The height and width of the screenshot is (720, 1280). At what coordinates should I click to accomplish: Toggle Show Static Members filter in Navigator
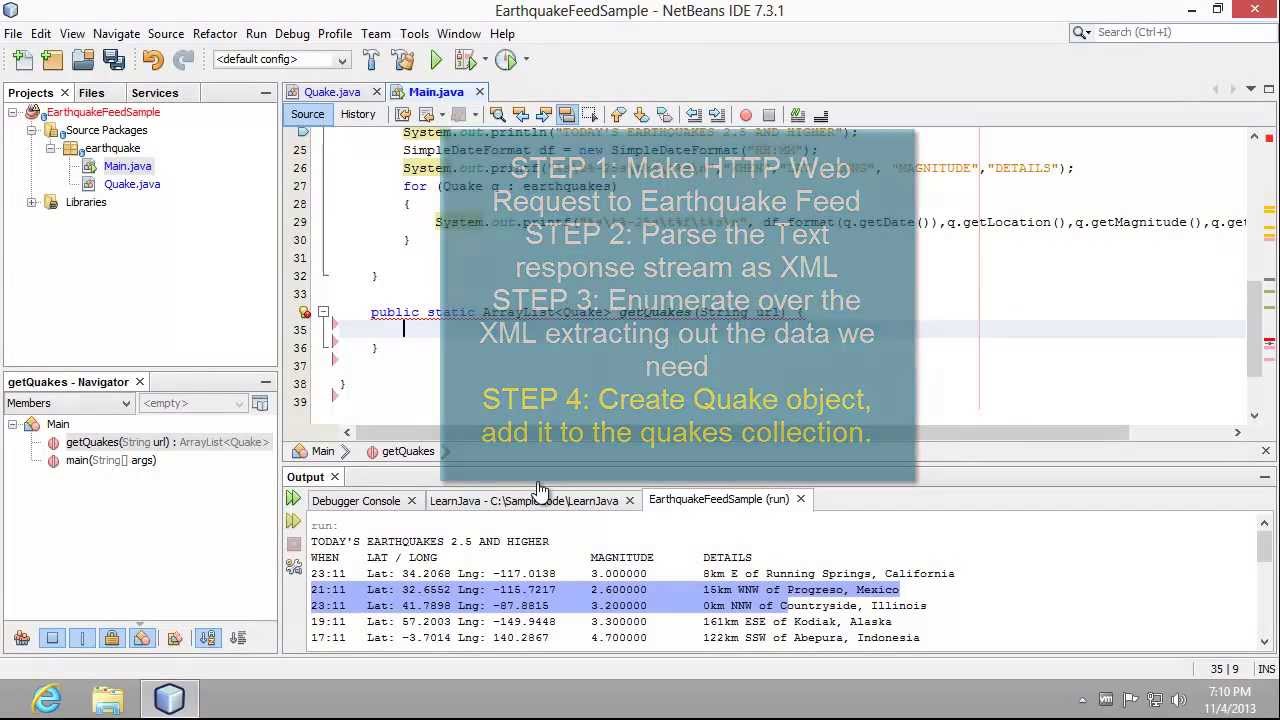(82, 638)
